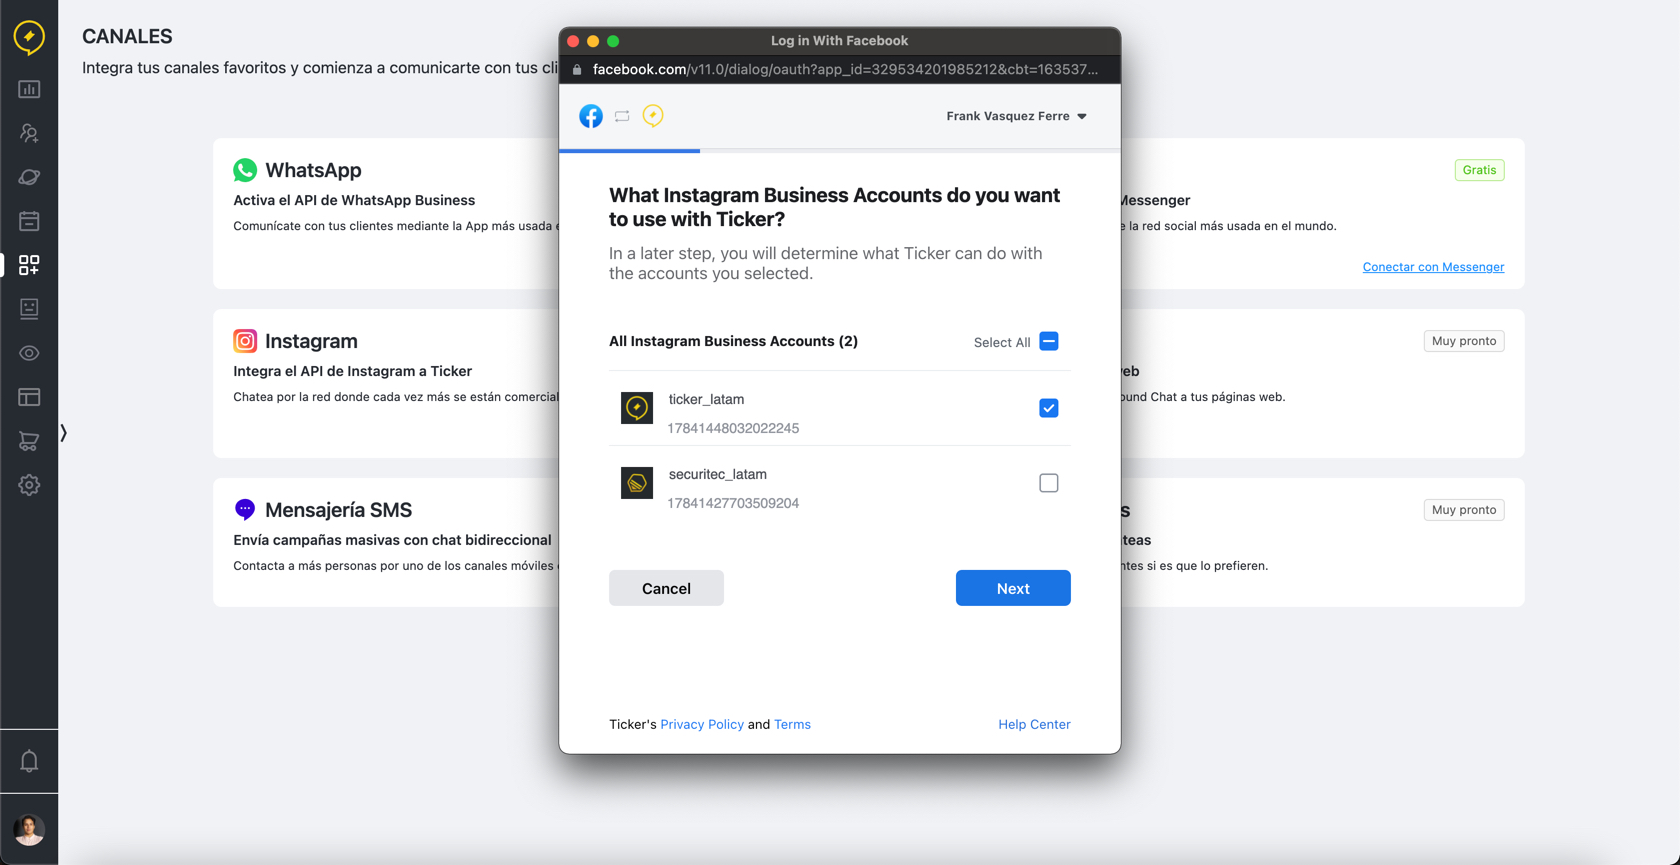
Task: Click 'Activa el API de WhatsApp Business' text
Action: pyautogui.click(x=354, y=200)
